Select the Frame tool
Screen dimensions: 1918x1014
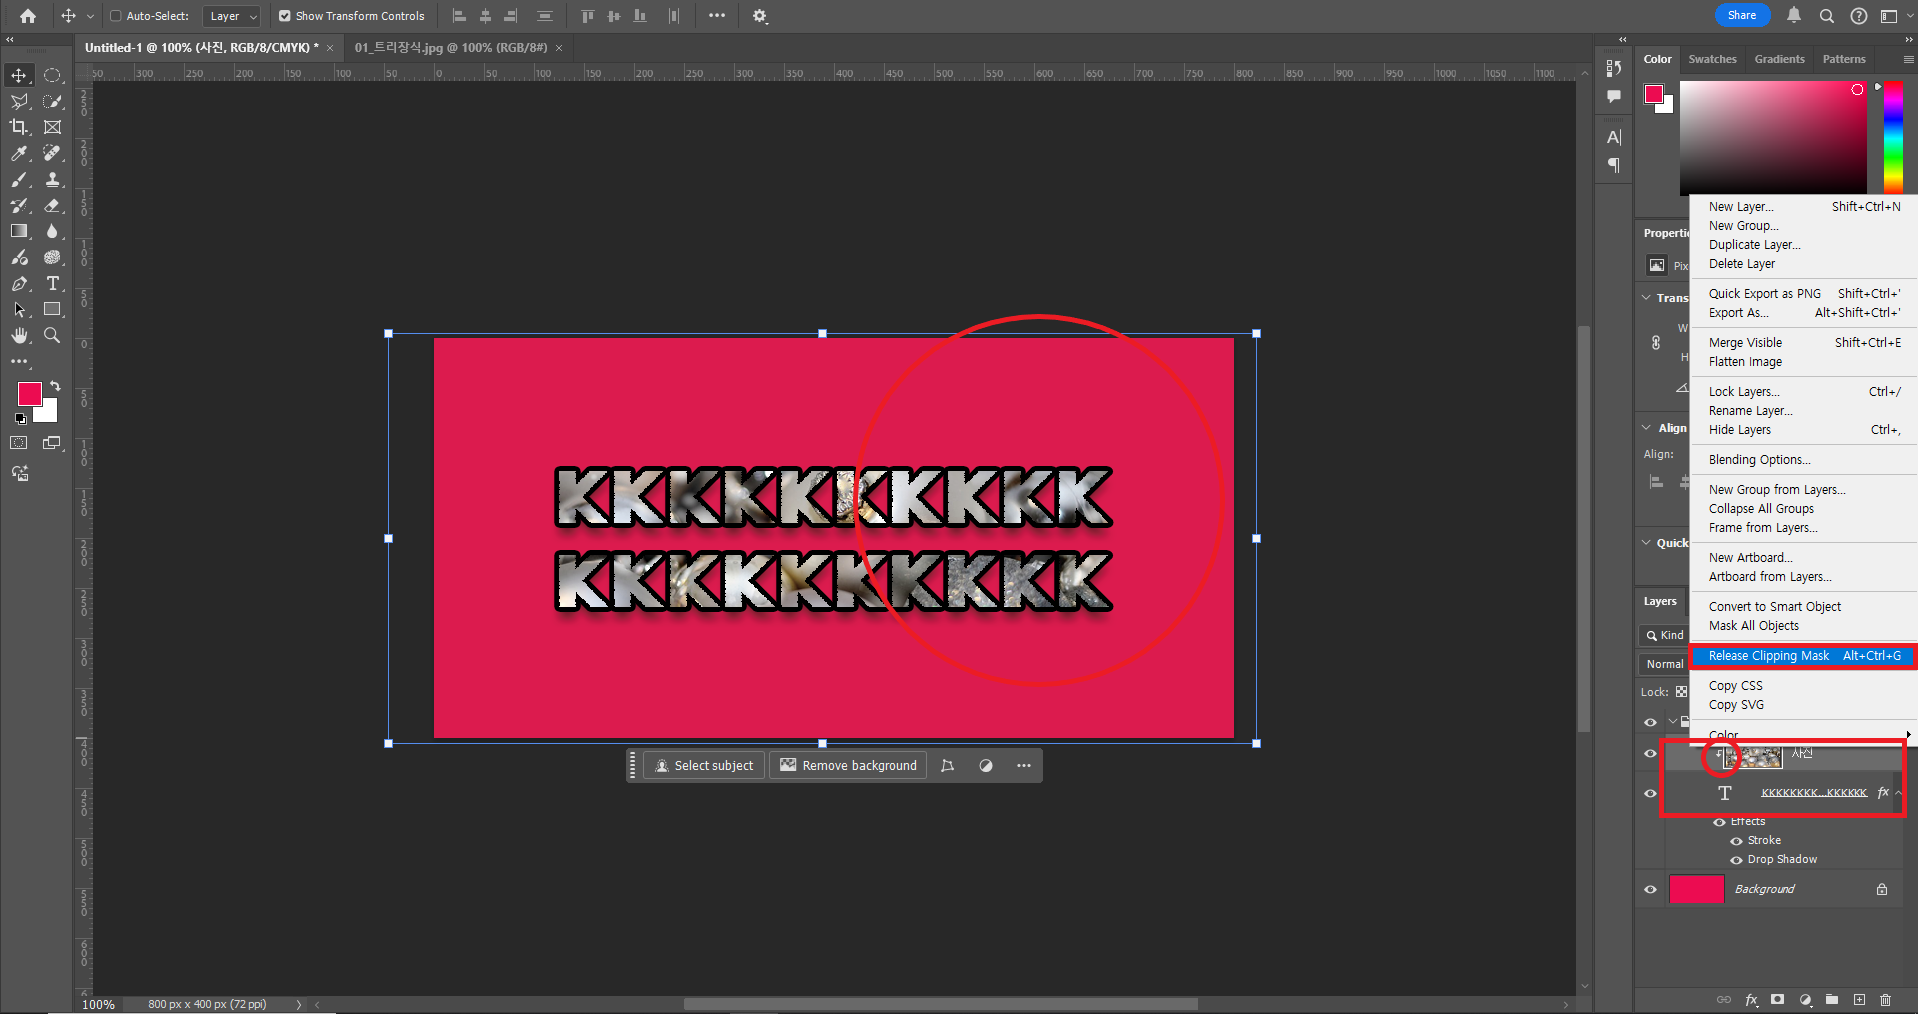53,127
